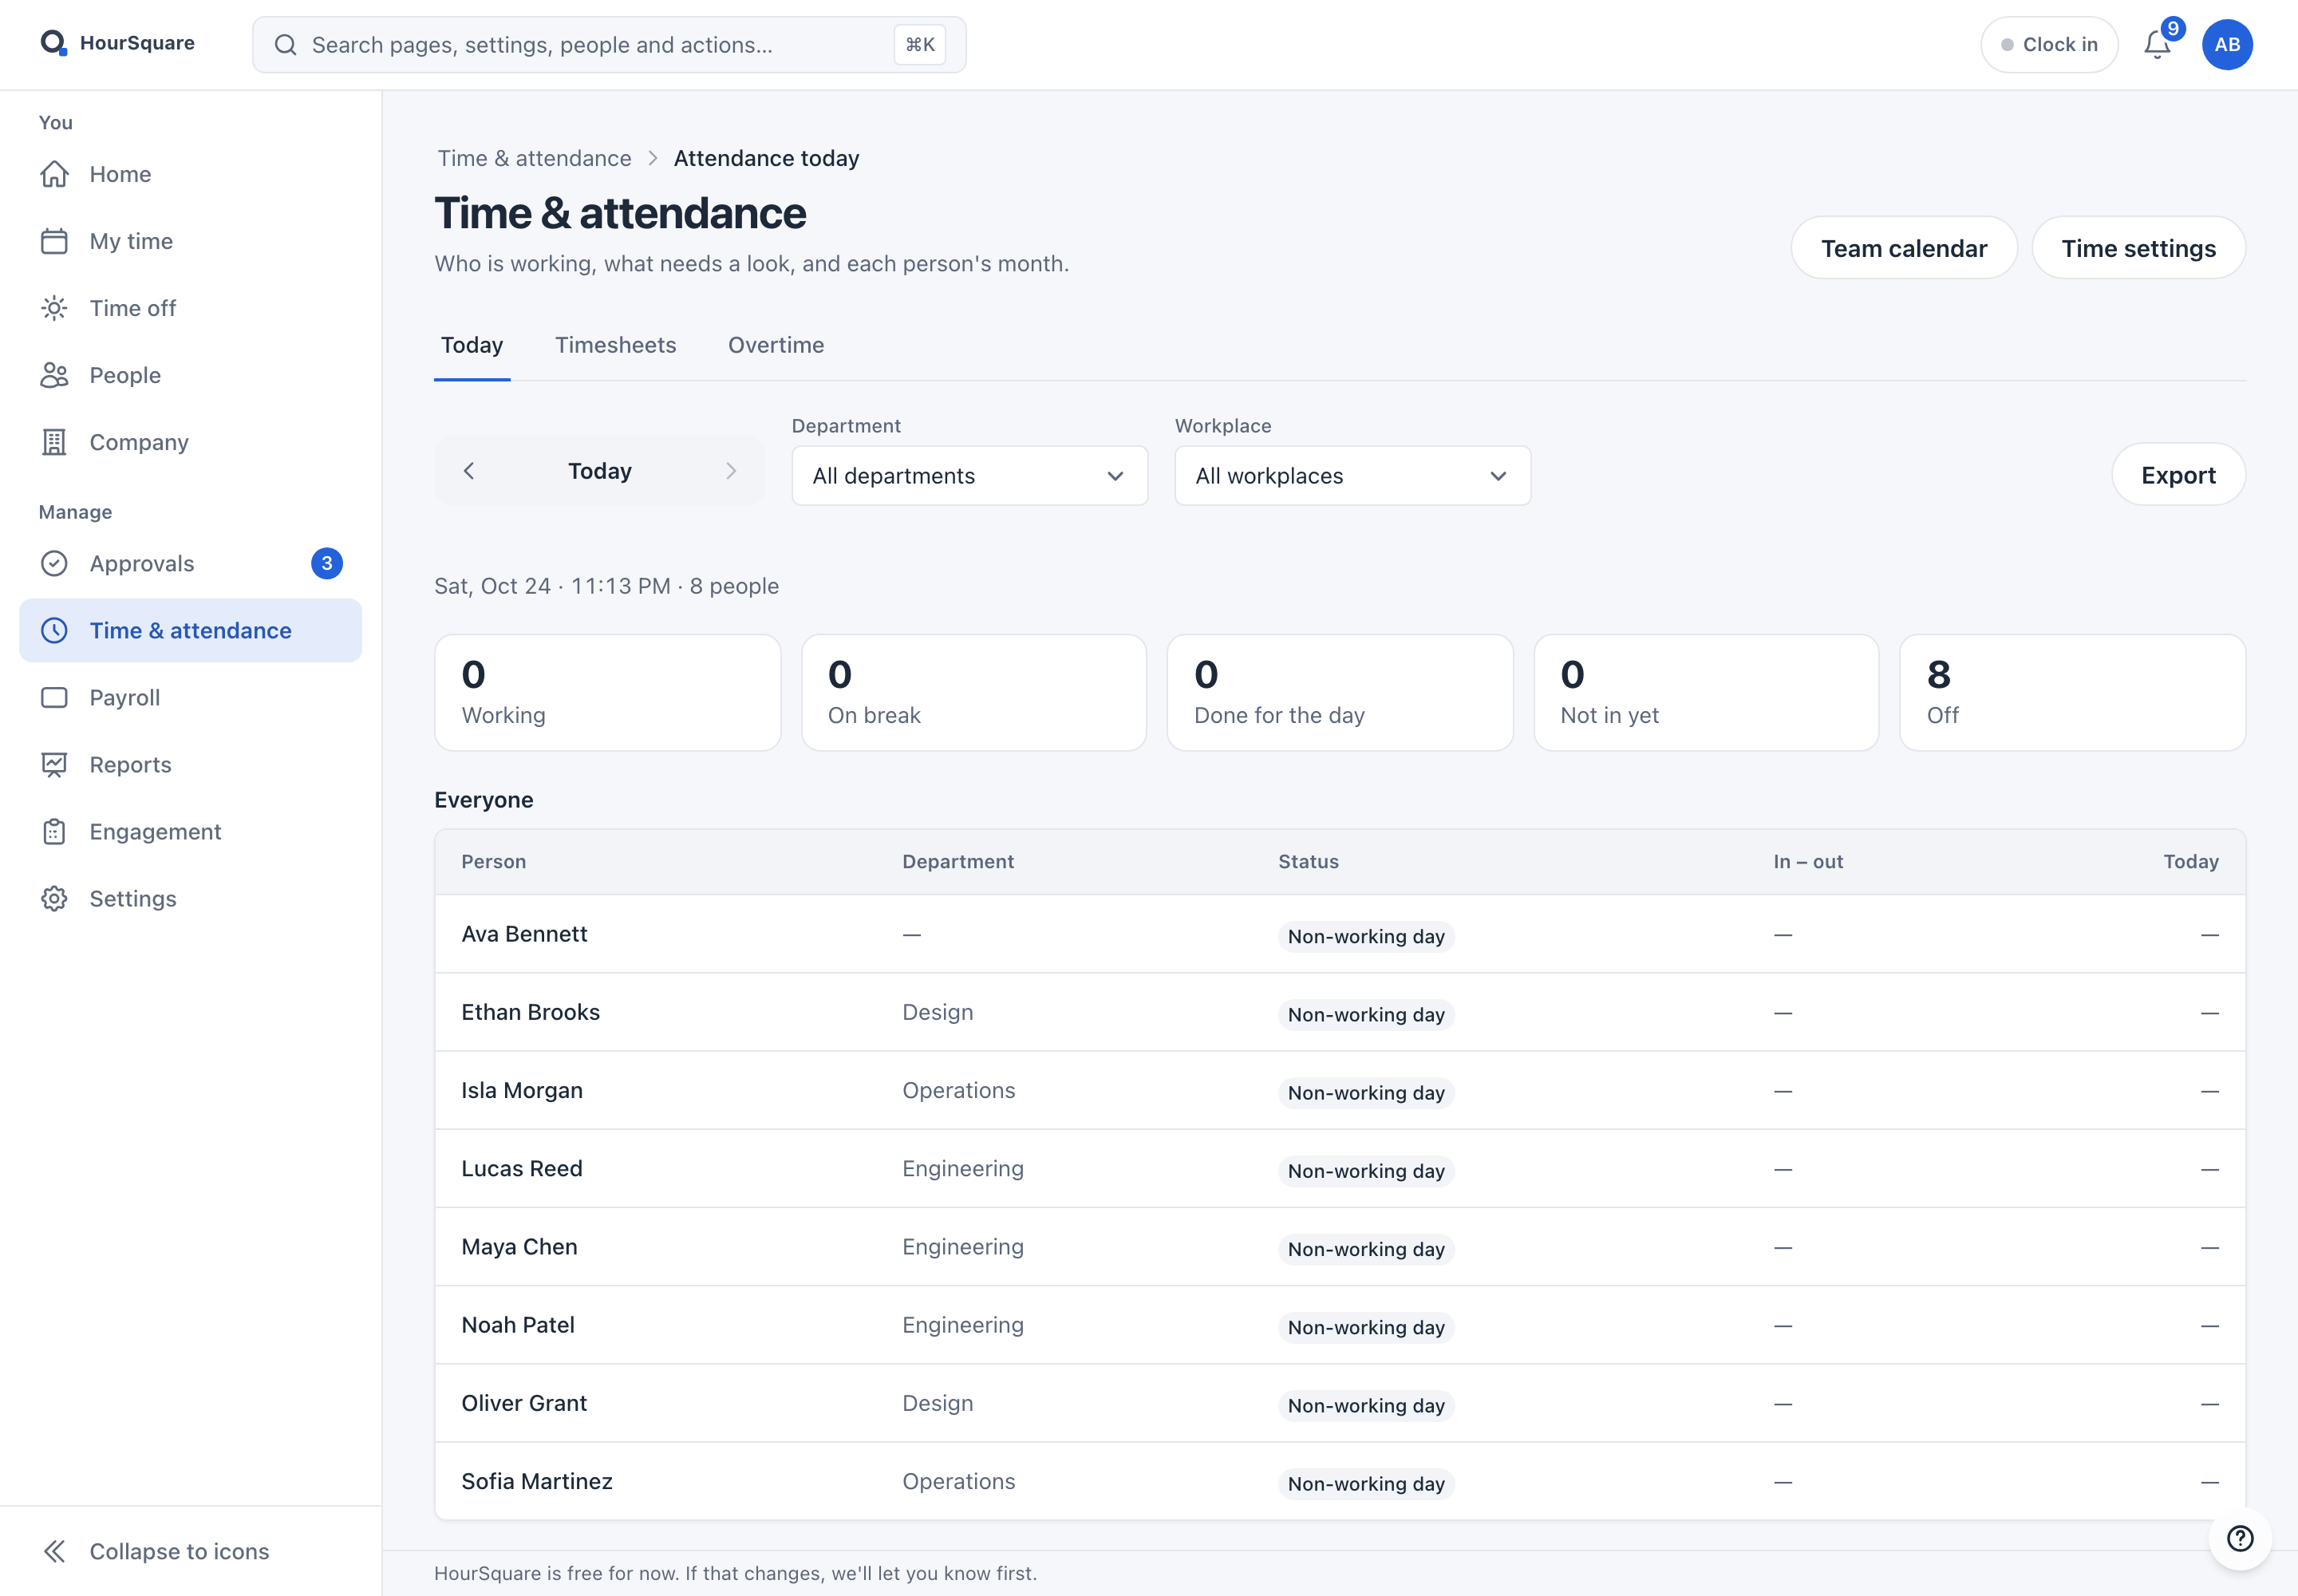
Task: Open the Team calendar button
Action: (1904, 248)
